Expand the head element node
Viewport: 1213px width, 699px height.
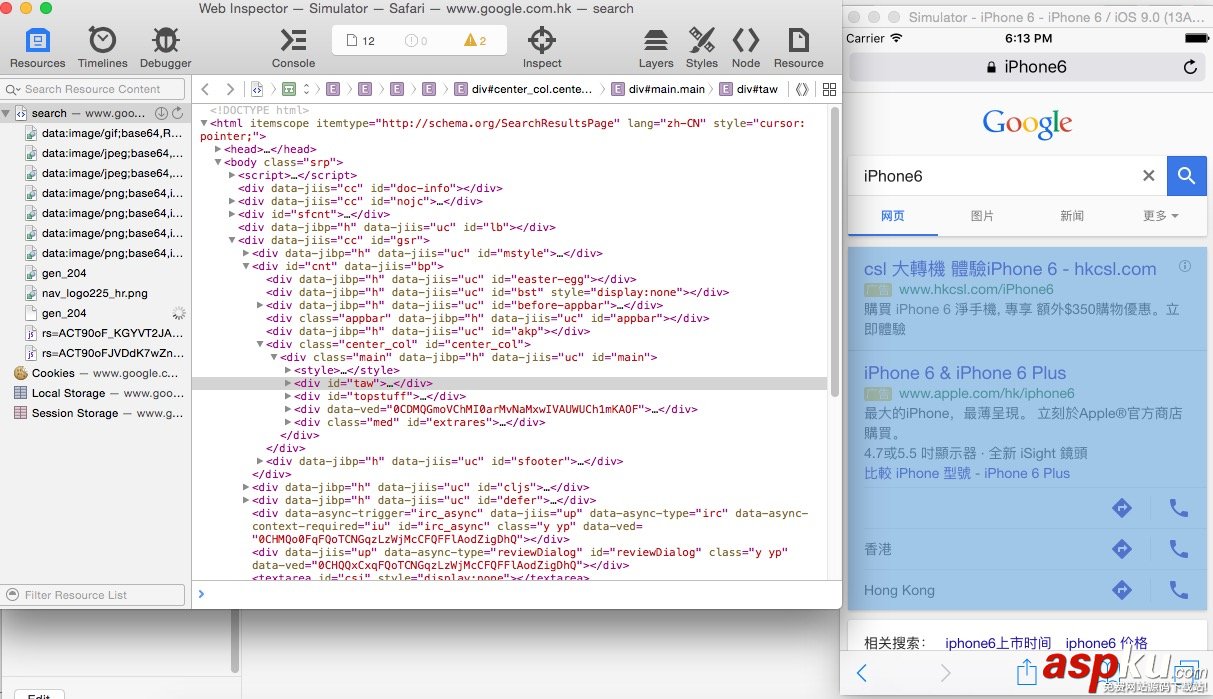point(218,148)
